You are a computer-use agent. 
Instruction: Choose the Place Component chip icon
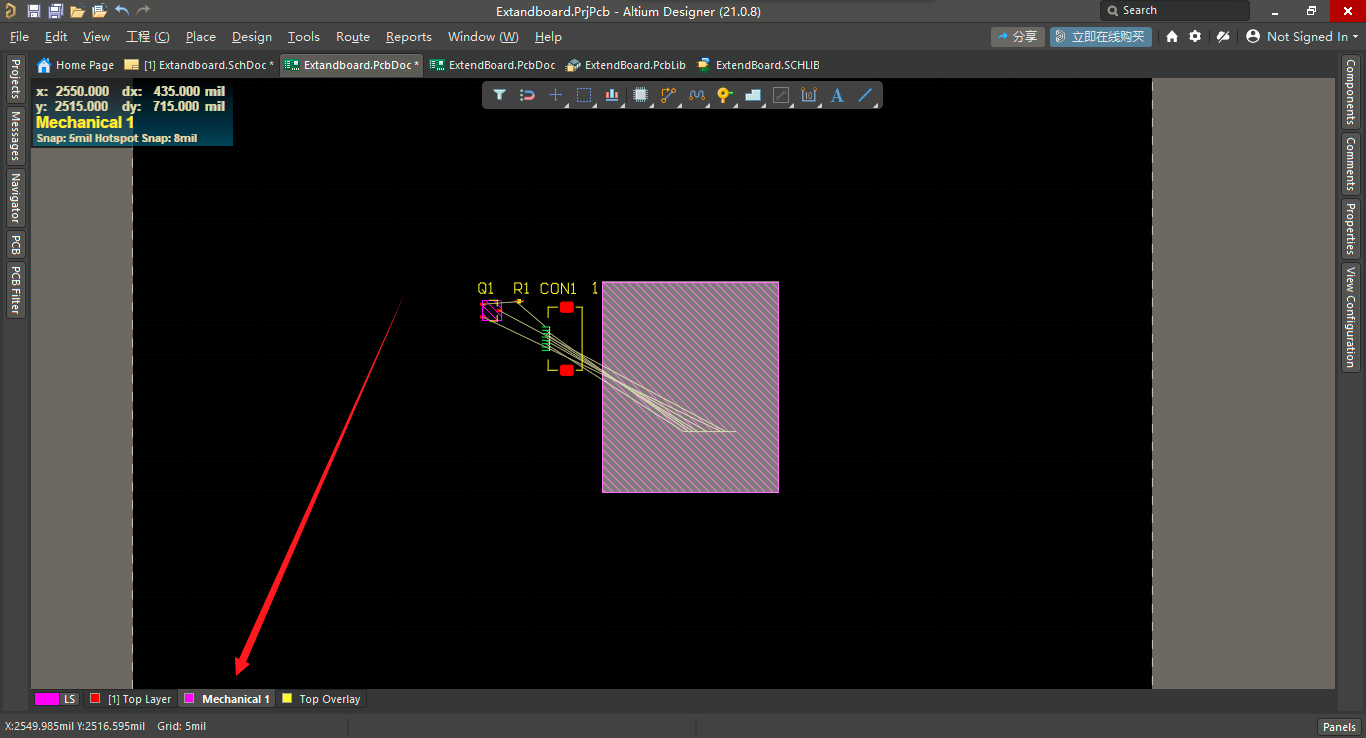coord(641,95)
